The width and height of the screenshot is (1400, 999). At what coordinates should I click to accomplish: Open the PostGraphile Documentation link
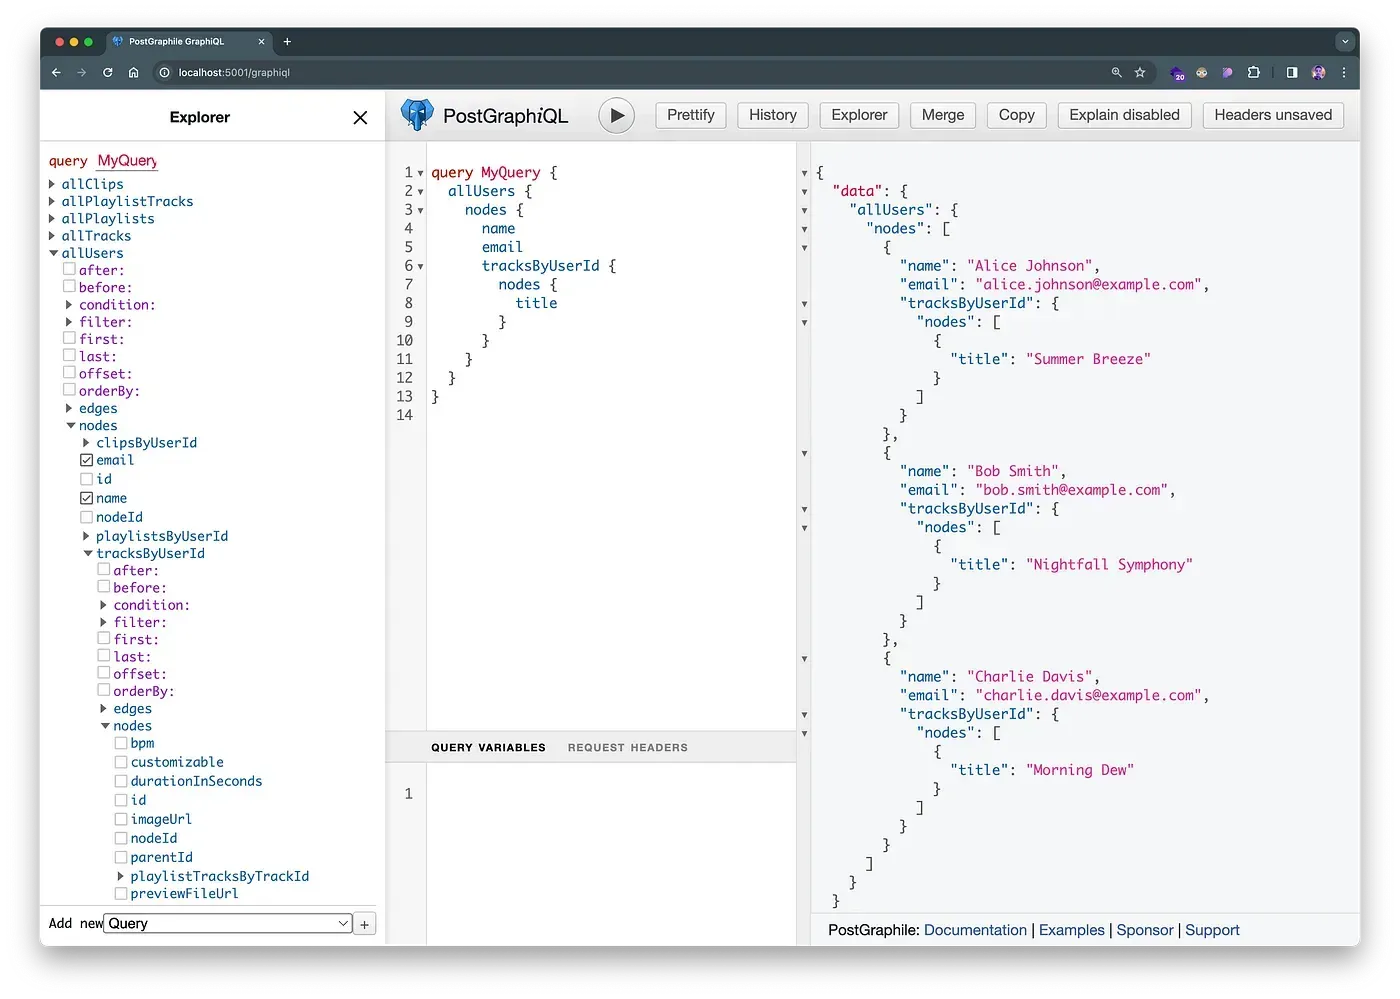pos(975,931)
